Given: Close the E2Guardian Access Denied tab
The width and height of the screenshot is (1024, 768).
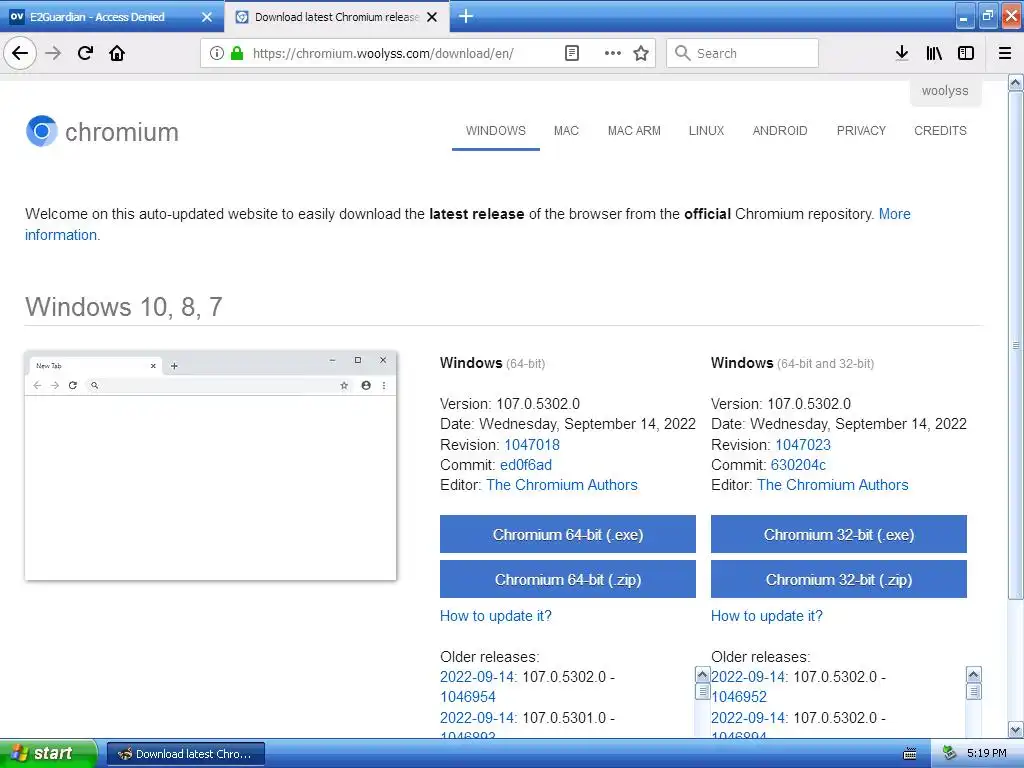Looking at the screenshot, I should click(x=207, y=17).
